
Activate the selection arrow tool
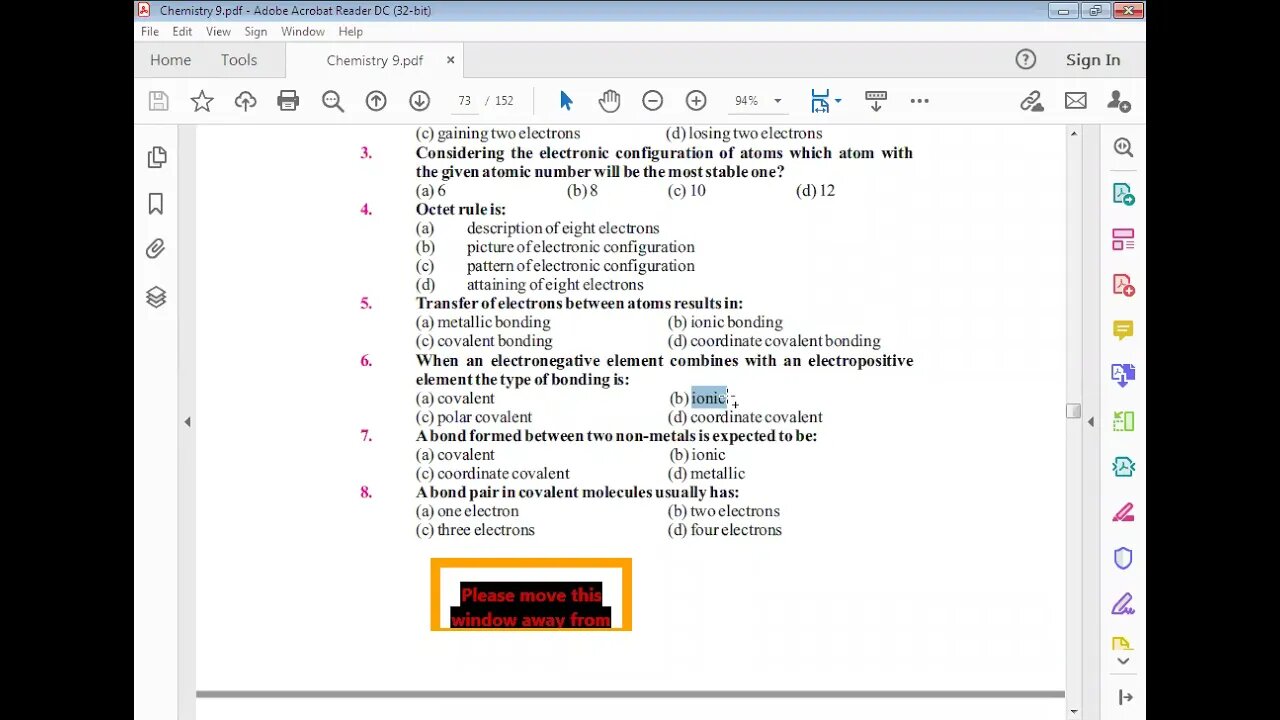(566, 101)
